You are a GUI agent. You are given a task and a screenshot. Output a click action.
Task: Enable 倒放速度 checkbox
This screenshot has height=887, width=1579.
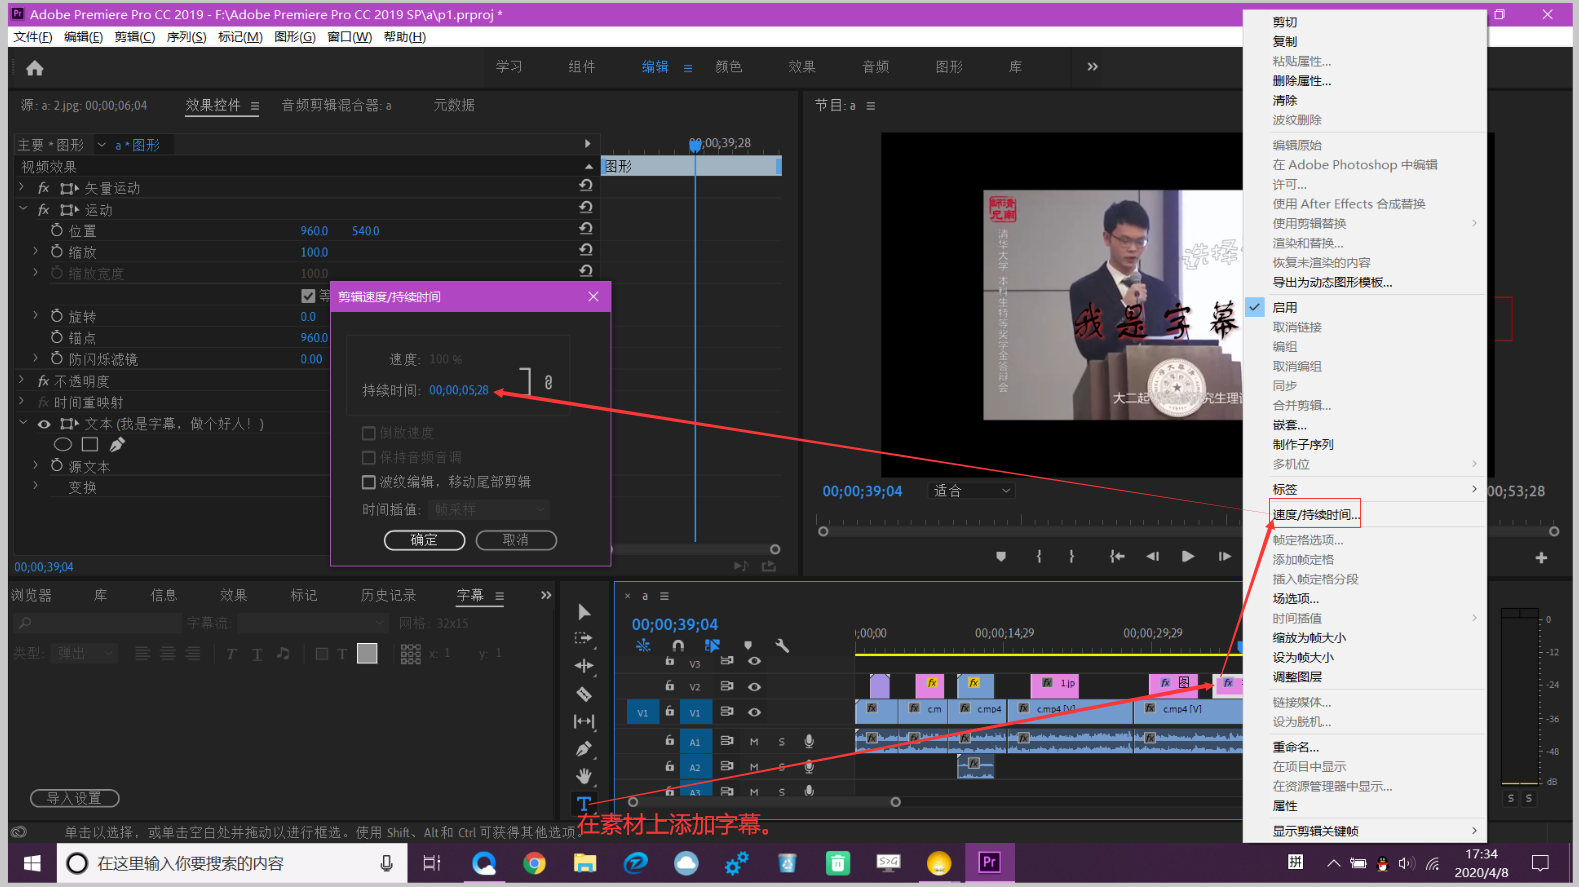pyautogui.click(x=368, y=433)
